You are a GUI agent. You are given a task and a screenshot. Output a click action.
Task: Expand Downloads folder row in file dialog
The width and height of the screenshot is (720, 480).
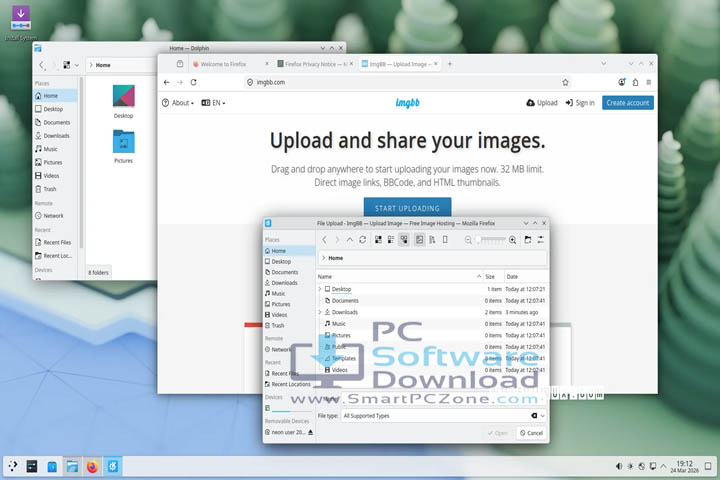tap(320, 312)
